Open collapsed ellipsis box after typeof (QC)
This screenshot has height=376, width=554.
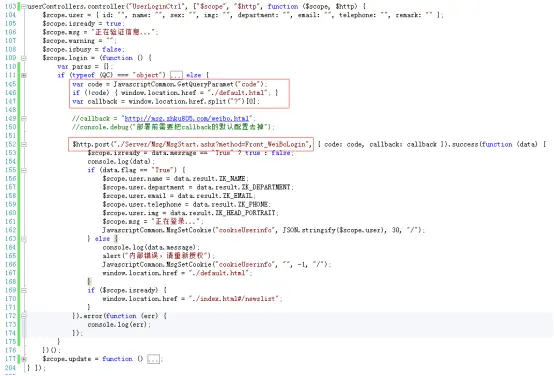tap(176, 75)
